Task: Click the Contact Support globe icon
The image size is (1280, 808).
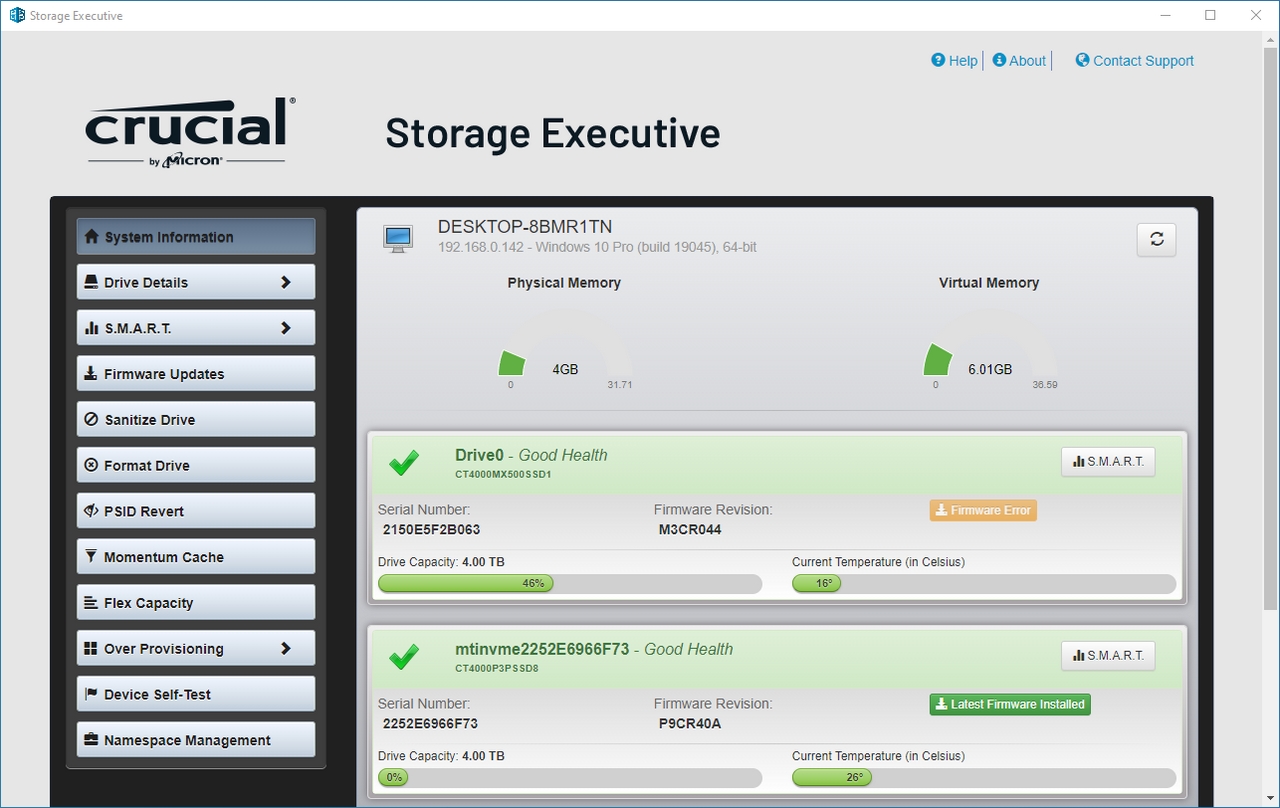Action: tap(1082, 60)
